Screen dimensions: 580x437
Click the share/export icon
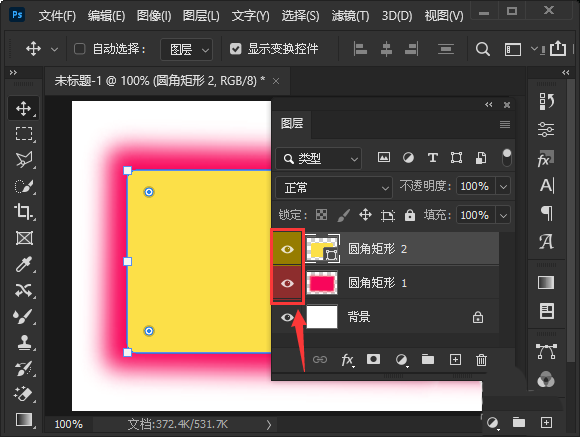557,48
